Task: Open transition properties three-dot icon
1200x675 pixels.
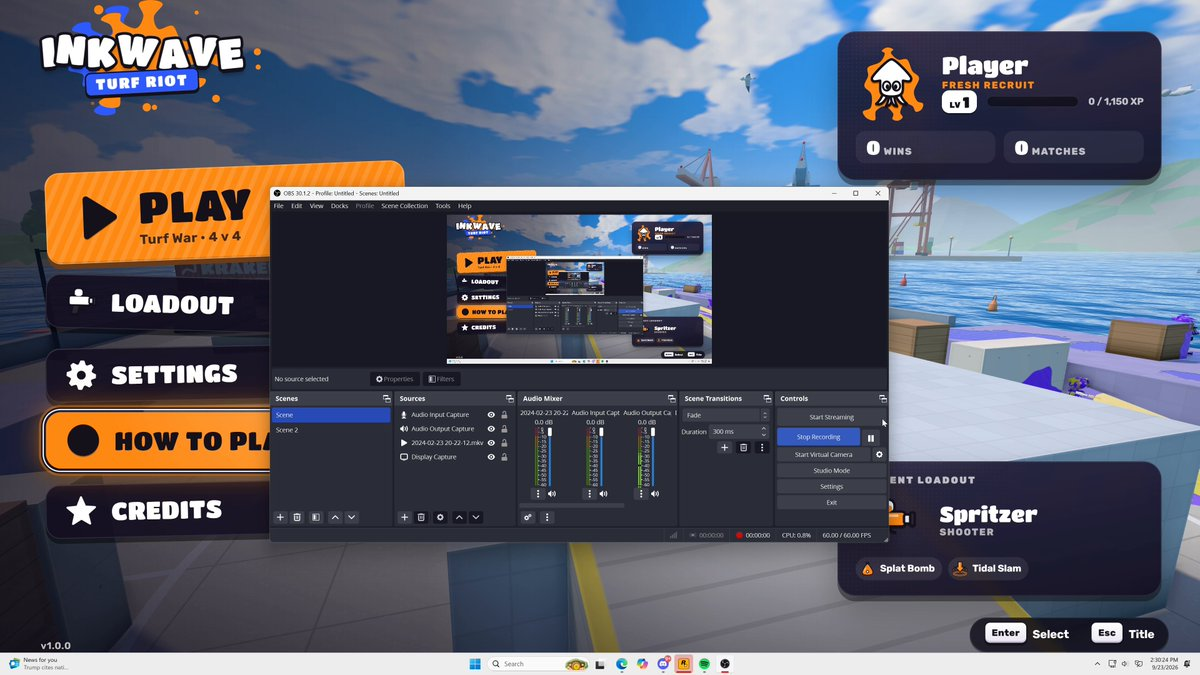Action: click(x=762, y=447)
